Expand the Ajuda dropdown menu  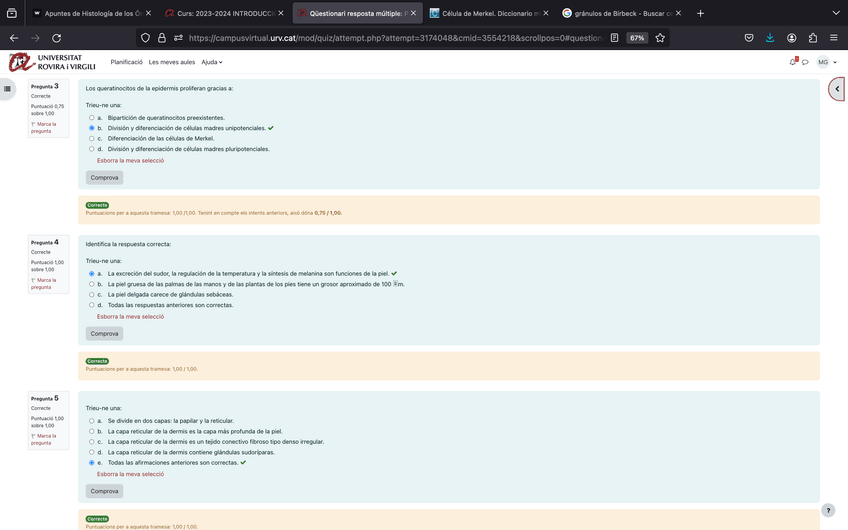[x=211, y=62]
